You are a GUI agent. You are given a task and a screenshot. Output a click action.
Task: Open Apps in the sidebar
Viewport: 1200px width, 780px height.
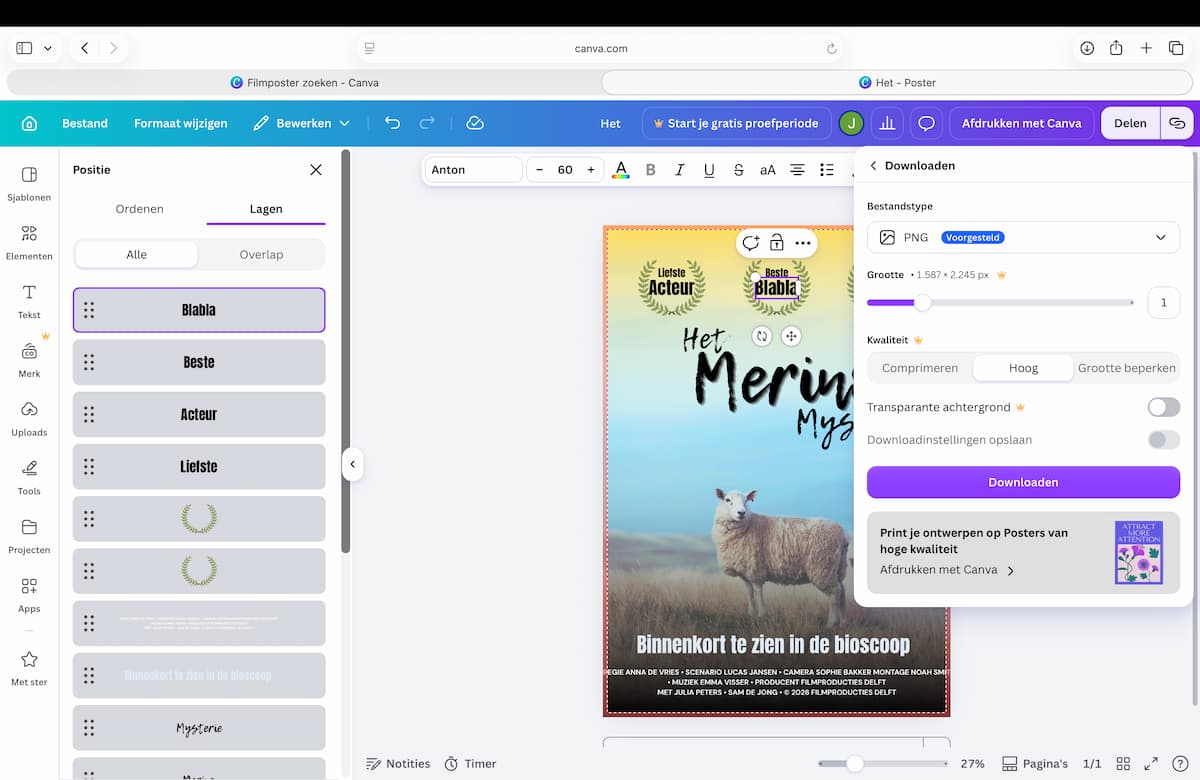(x=29, y=595)
